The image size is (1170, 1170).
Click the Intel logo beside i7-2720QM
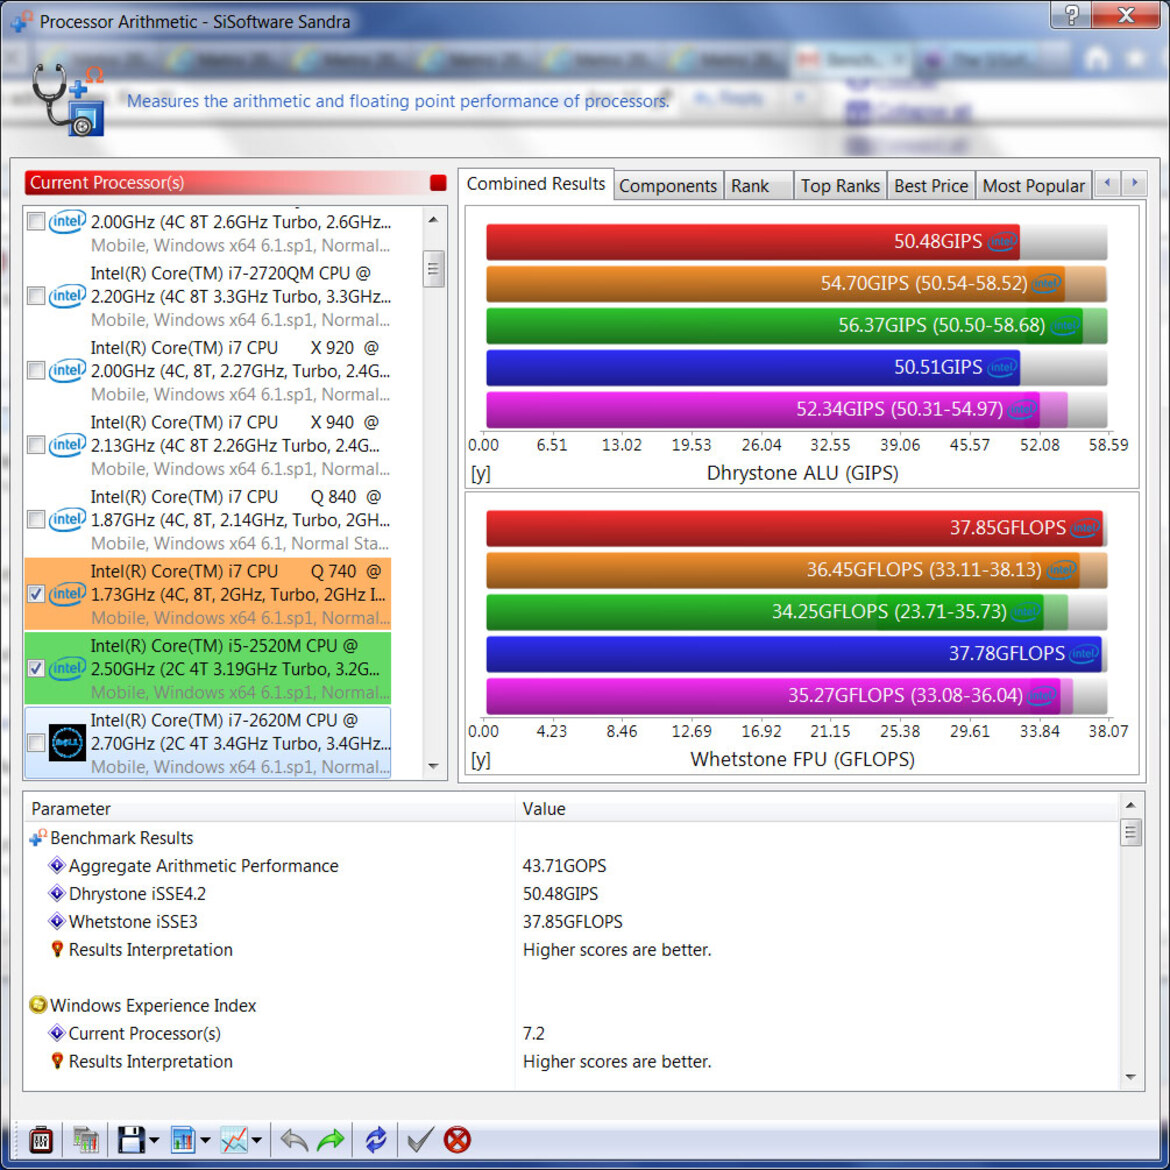click(67, 295)
